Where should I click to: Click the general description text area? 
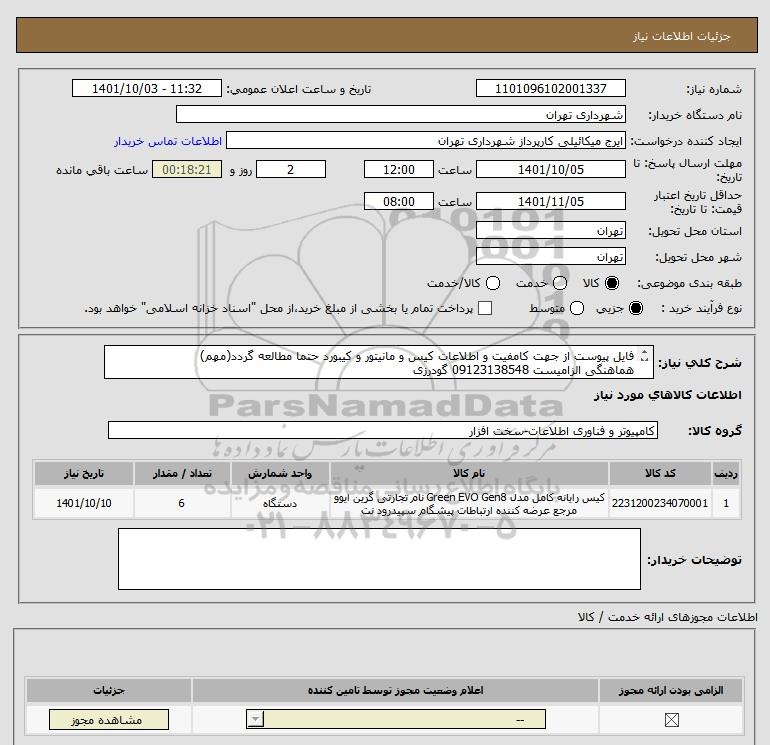tap(379, 362)
